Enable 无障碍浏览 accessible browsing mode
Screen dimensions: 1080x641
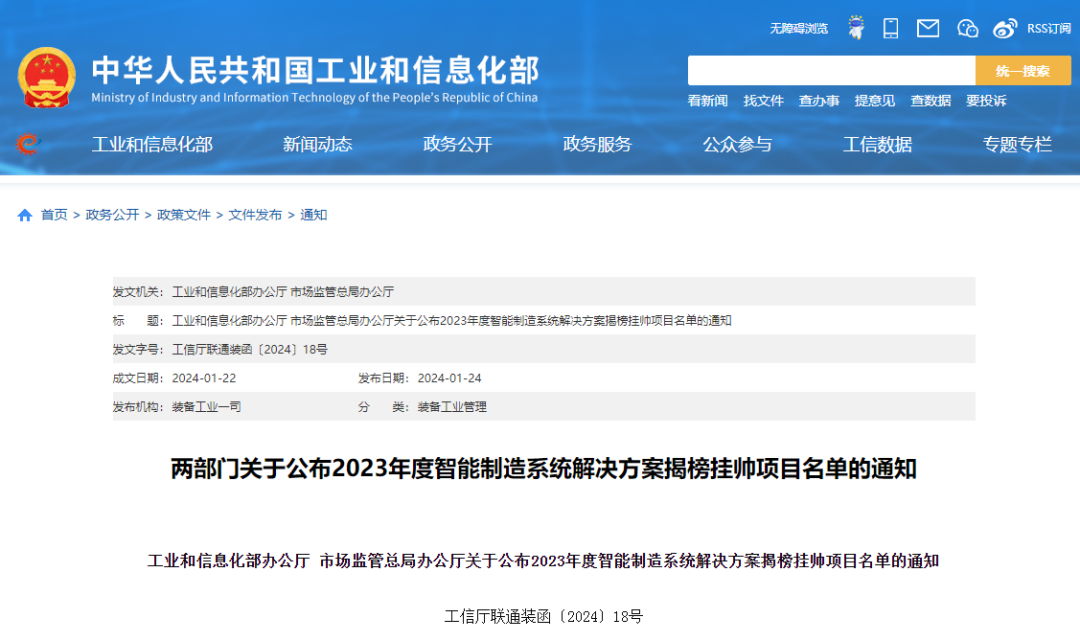(x=798, y=28)
